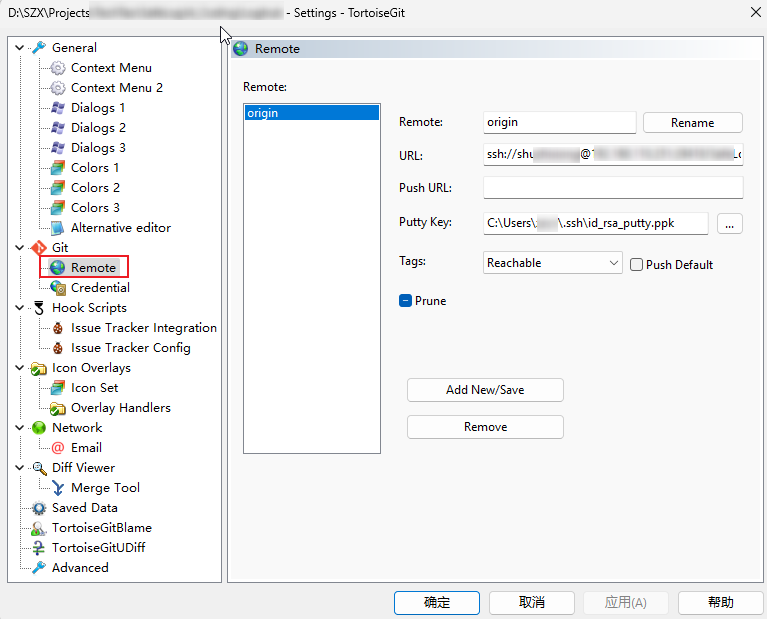Screen dimensions: 767x619
Task: Click the Colors 2 palette icon
Action: coord(58,188)
